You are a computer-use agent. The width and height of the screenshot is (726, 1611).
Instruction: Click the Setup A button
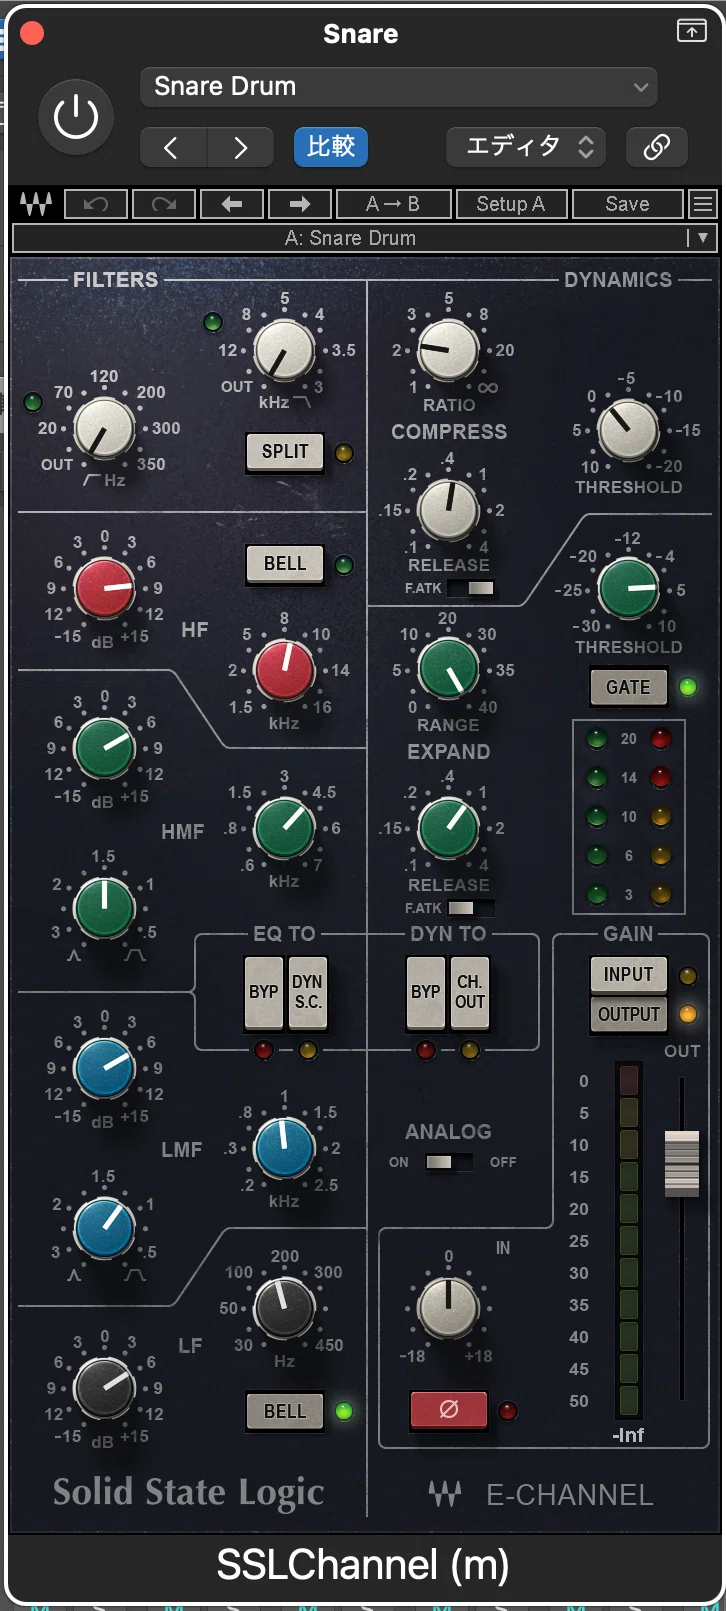tap(511, 204)
